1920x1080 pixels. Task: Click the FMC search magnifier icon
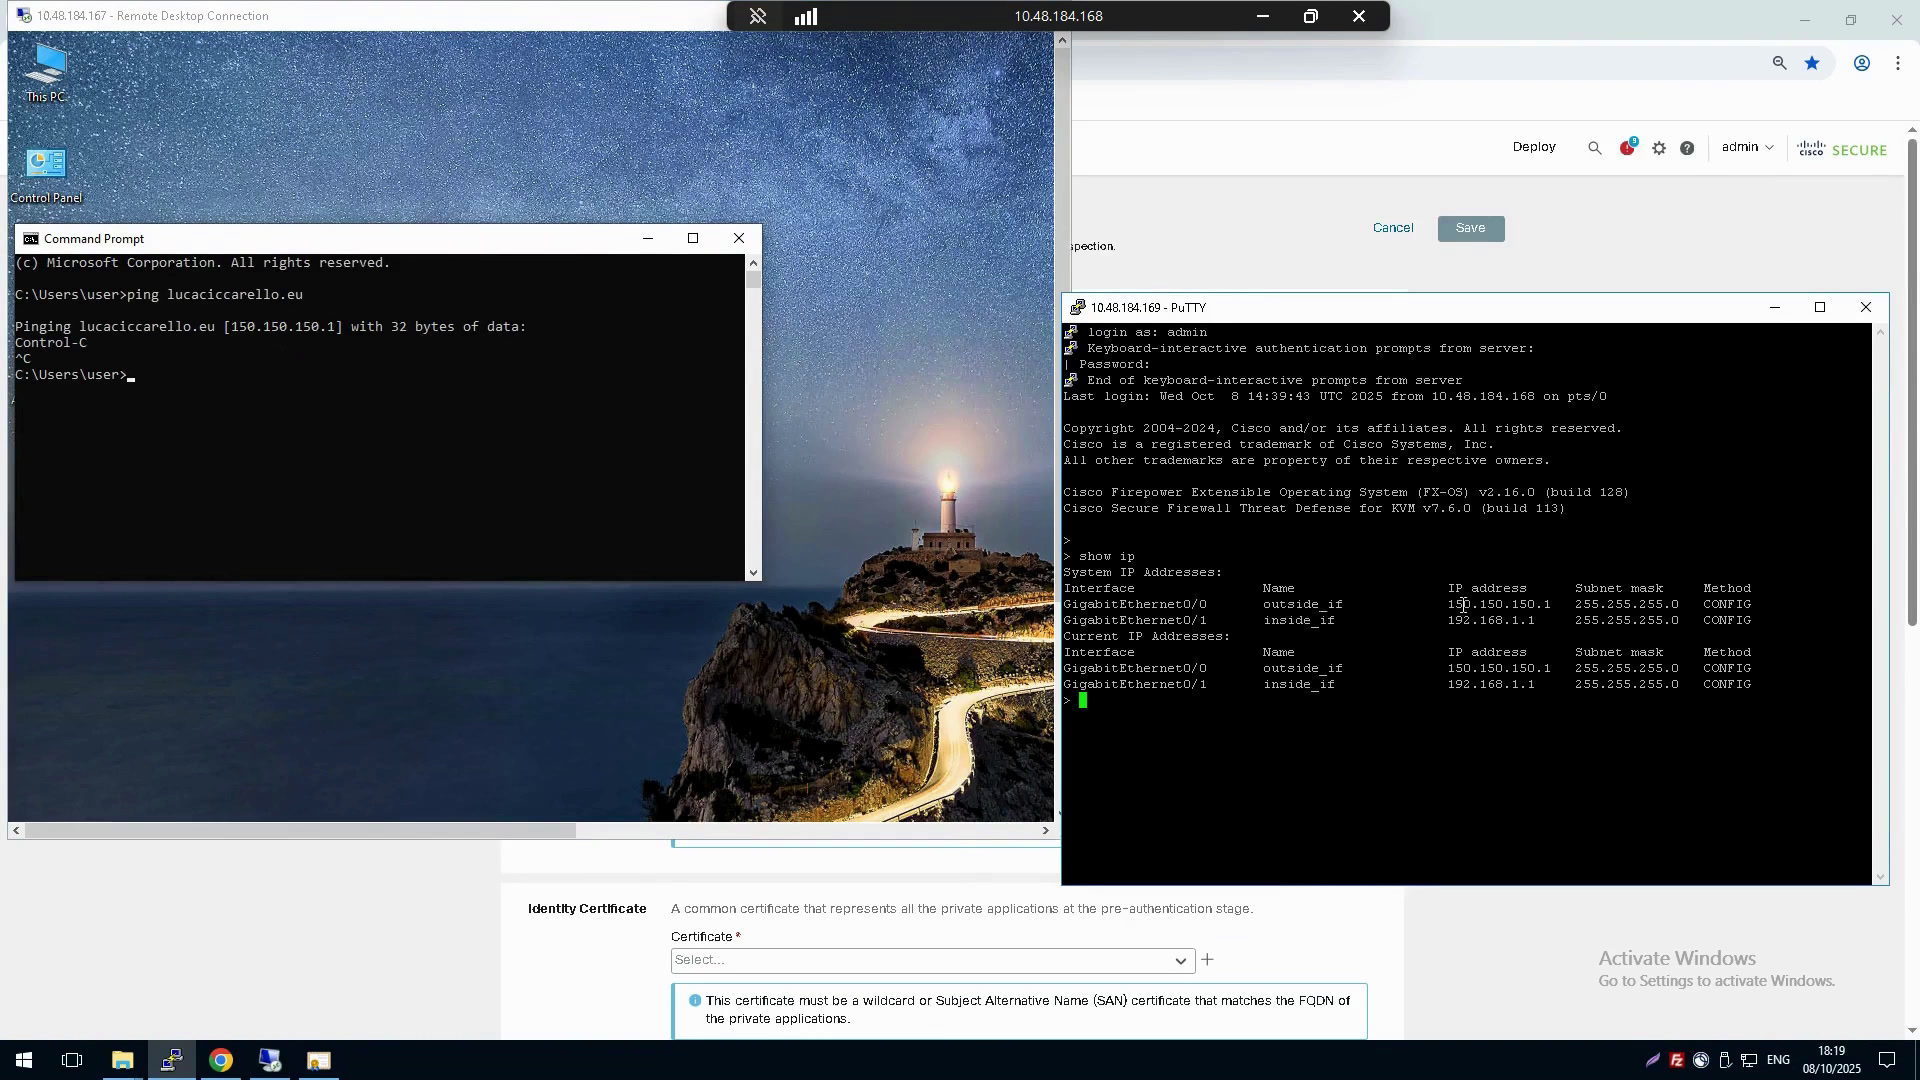pos(1595,148)
